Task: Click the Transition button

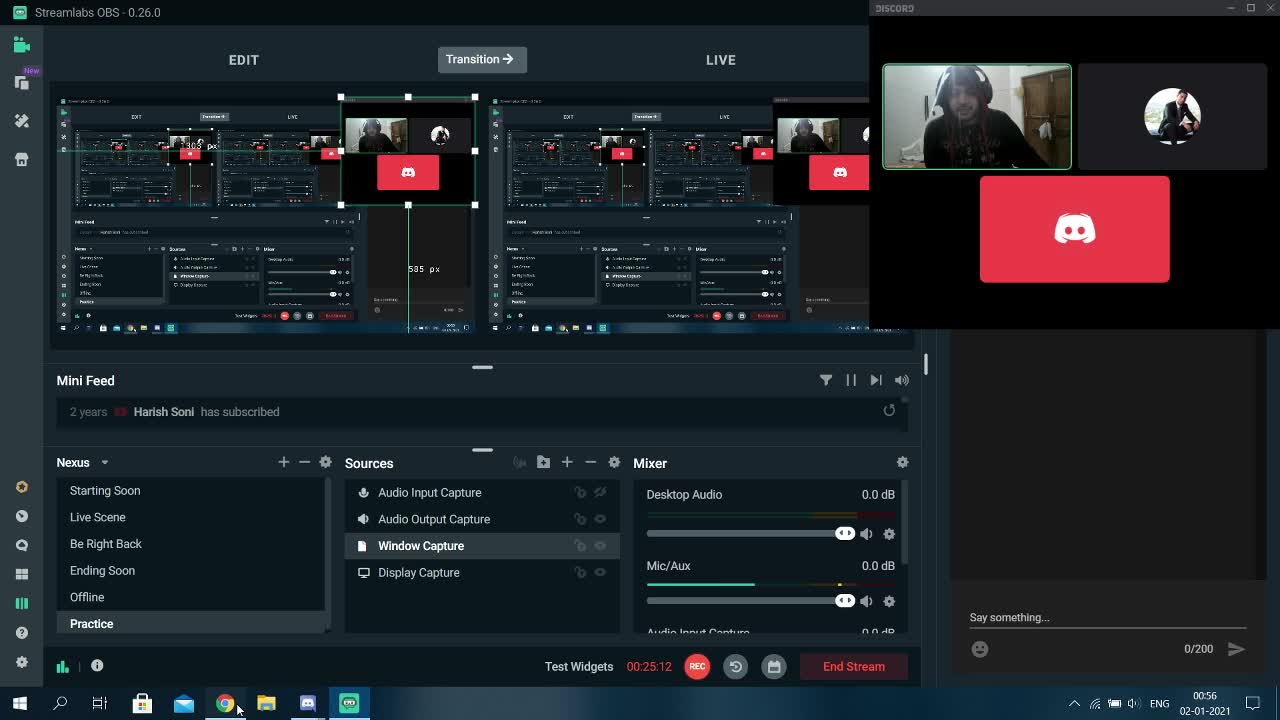Action: coord(482,59)
